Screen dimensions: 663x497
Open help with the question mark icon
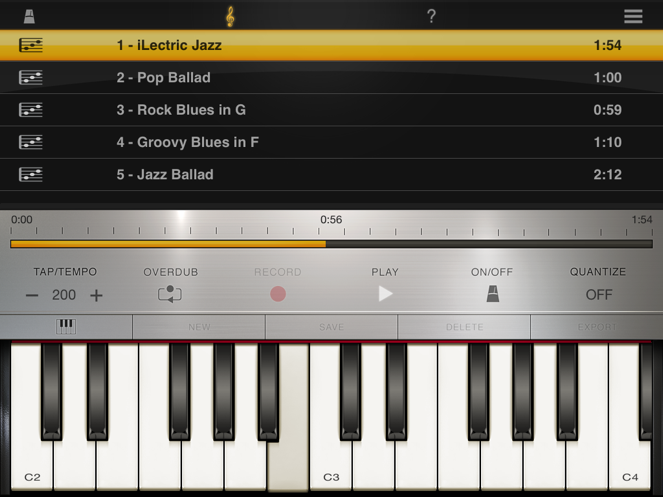pyautogui.click(x=431, y=16)
